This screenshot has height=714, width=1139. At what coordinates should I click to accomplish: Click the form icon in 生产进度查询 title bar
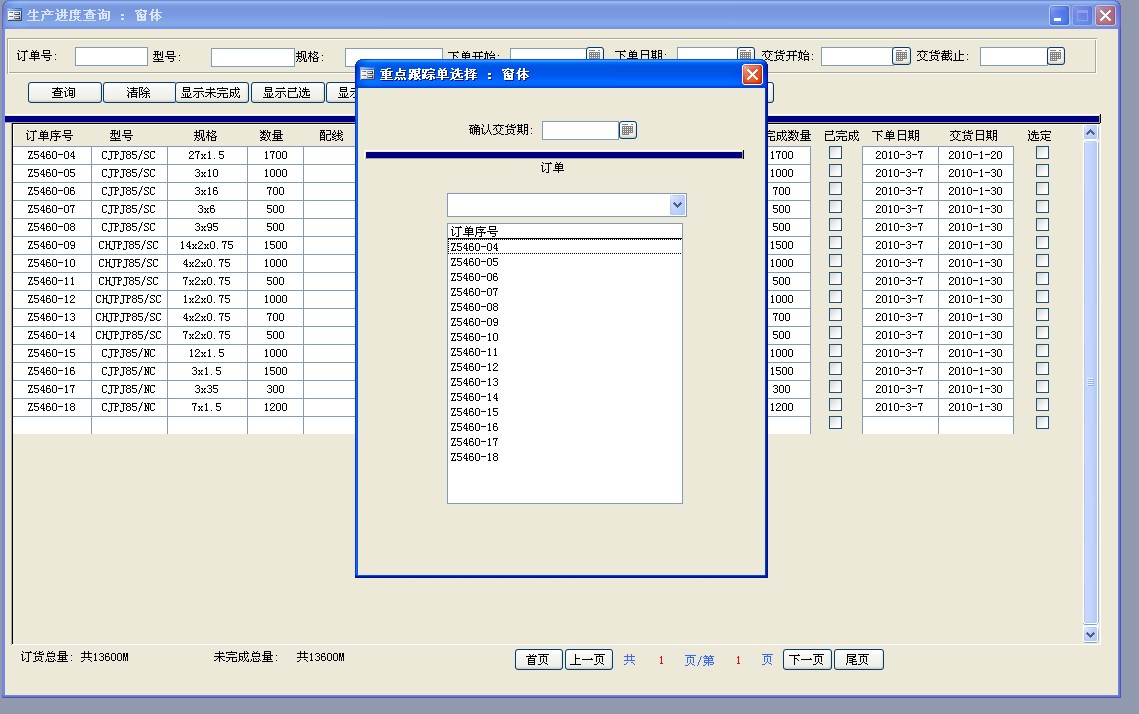pos(14,15)
